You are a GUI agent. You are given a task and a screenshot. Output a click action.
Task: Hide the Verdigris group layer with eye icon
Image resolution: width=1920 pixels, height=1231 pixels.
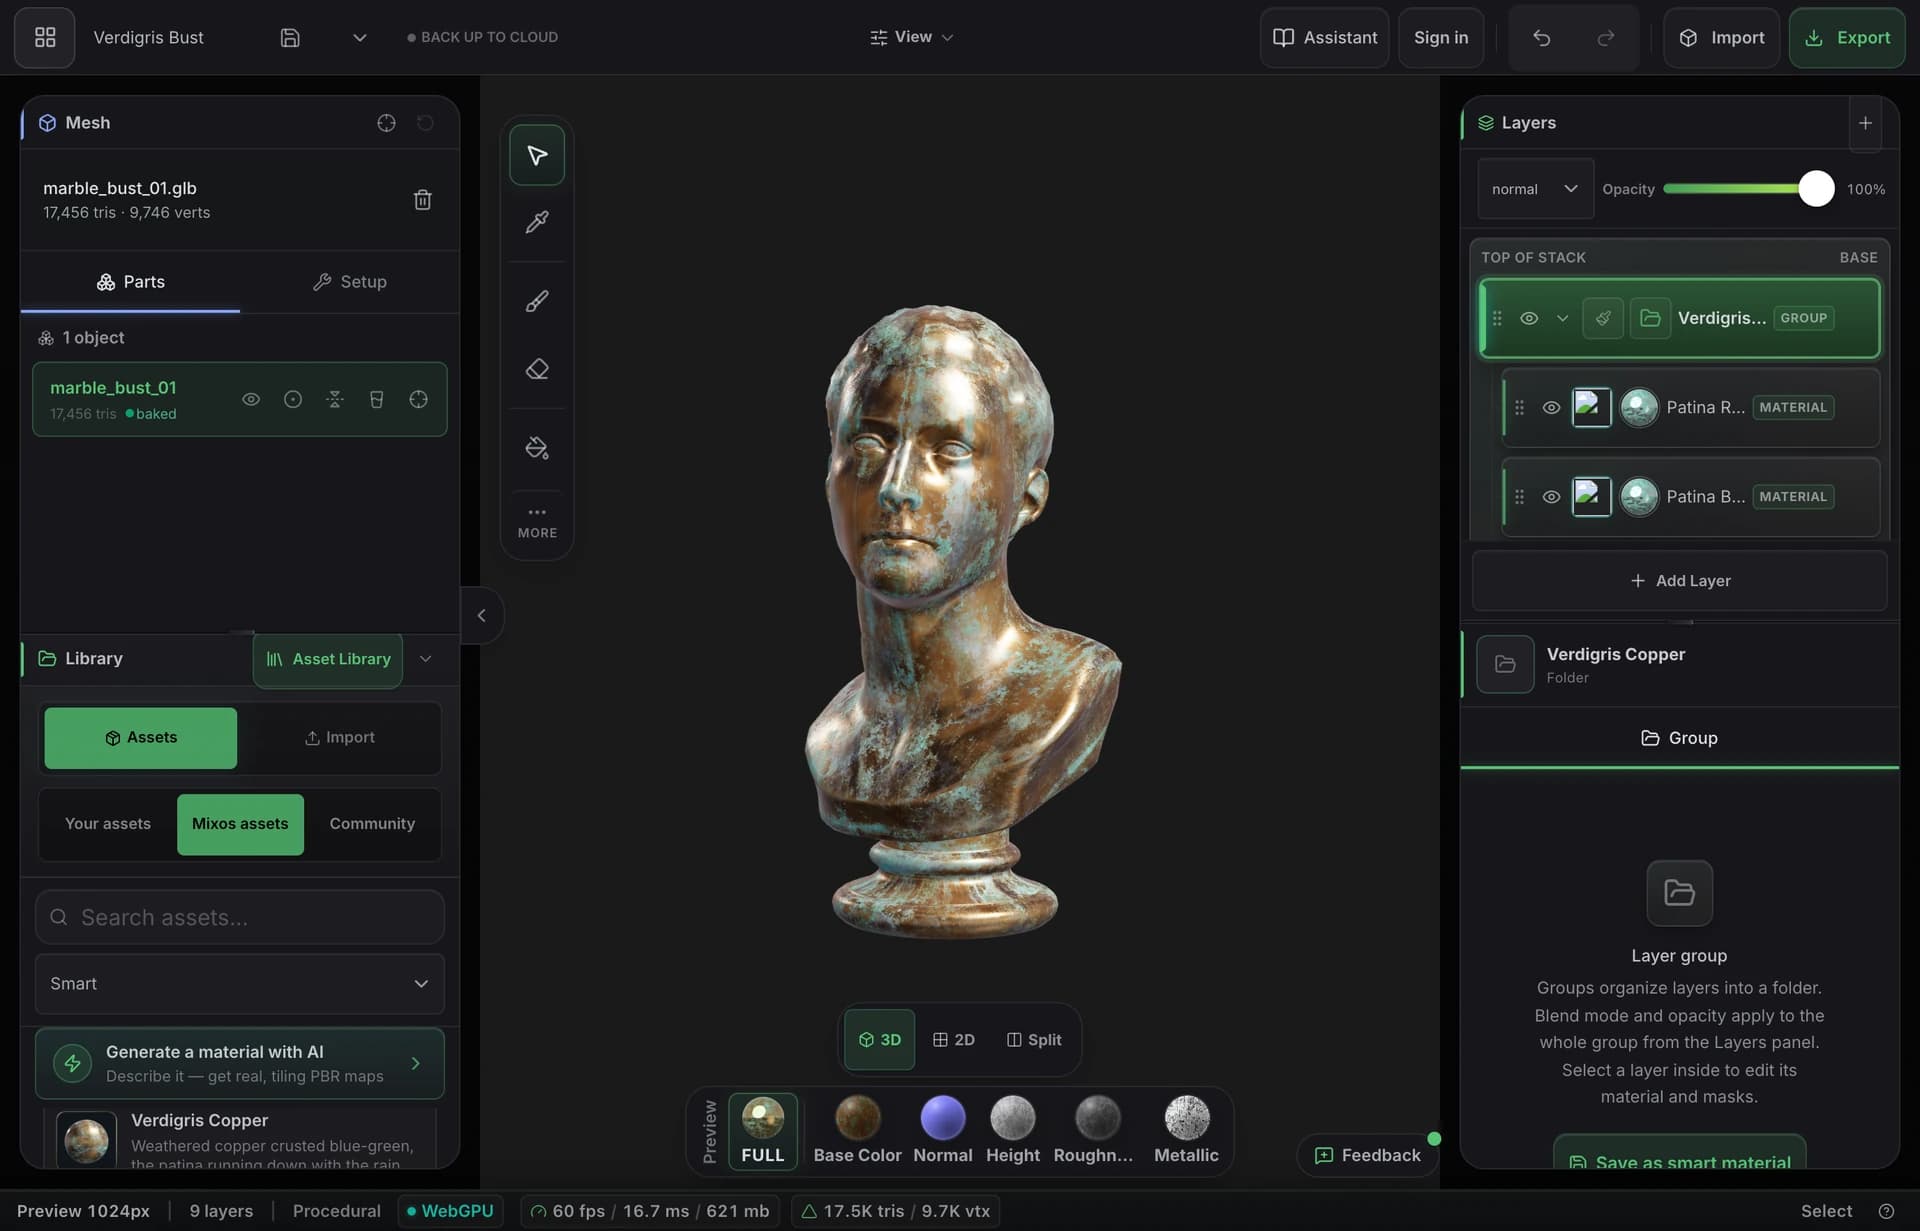click(x=1529, y=318)
